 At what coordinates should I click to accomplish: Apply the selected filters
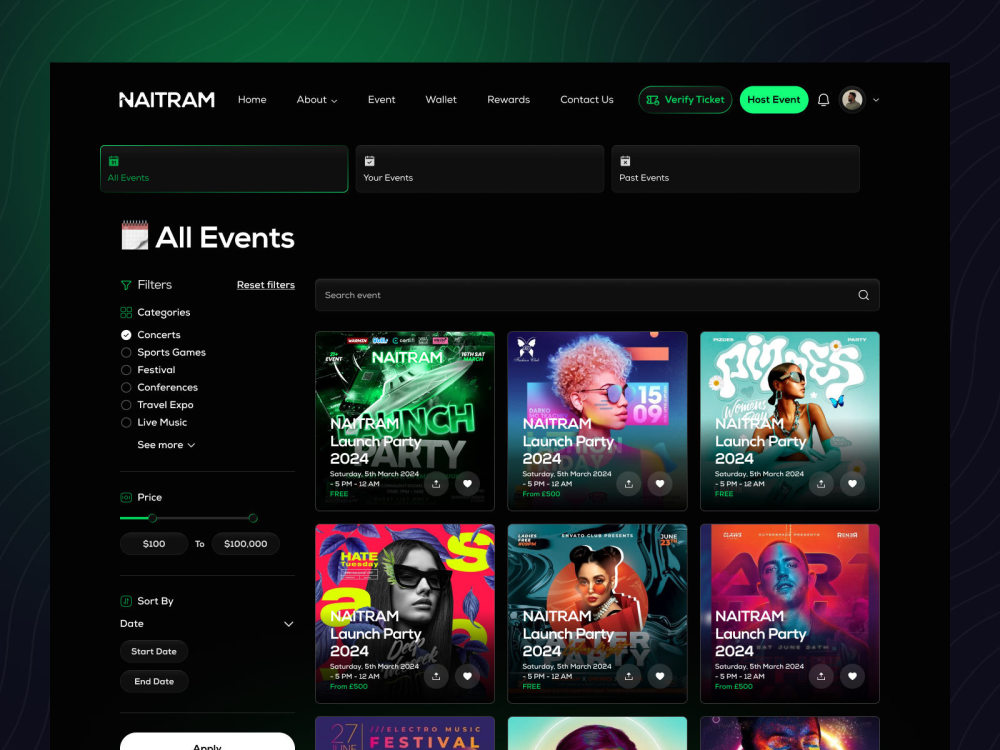coord(207,742)
